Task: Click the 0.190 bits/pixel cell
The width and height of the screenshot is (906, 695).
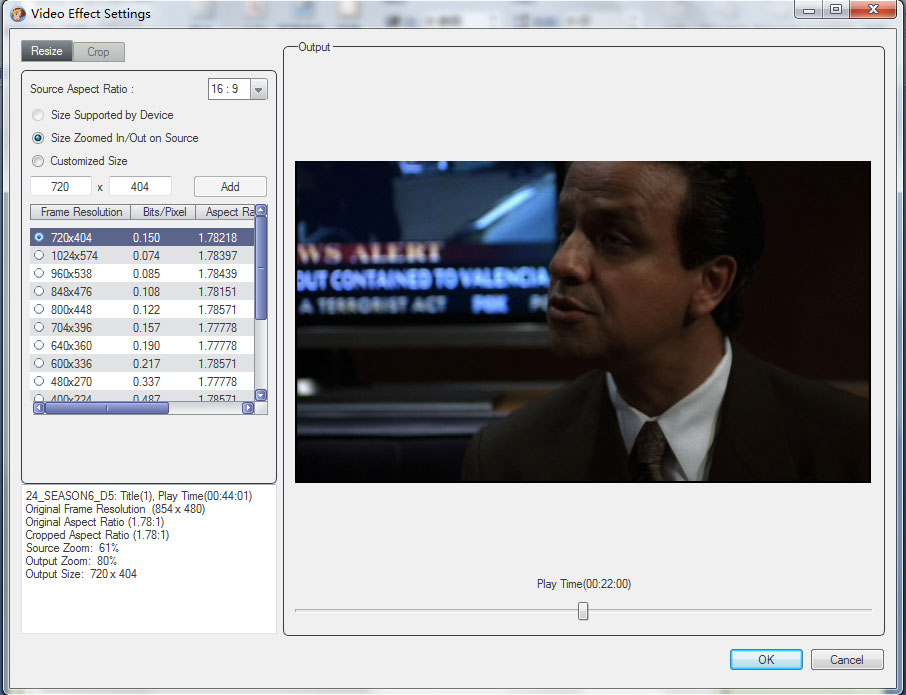Action: (x=146, y=345)
